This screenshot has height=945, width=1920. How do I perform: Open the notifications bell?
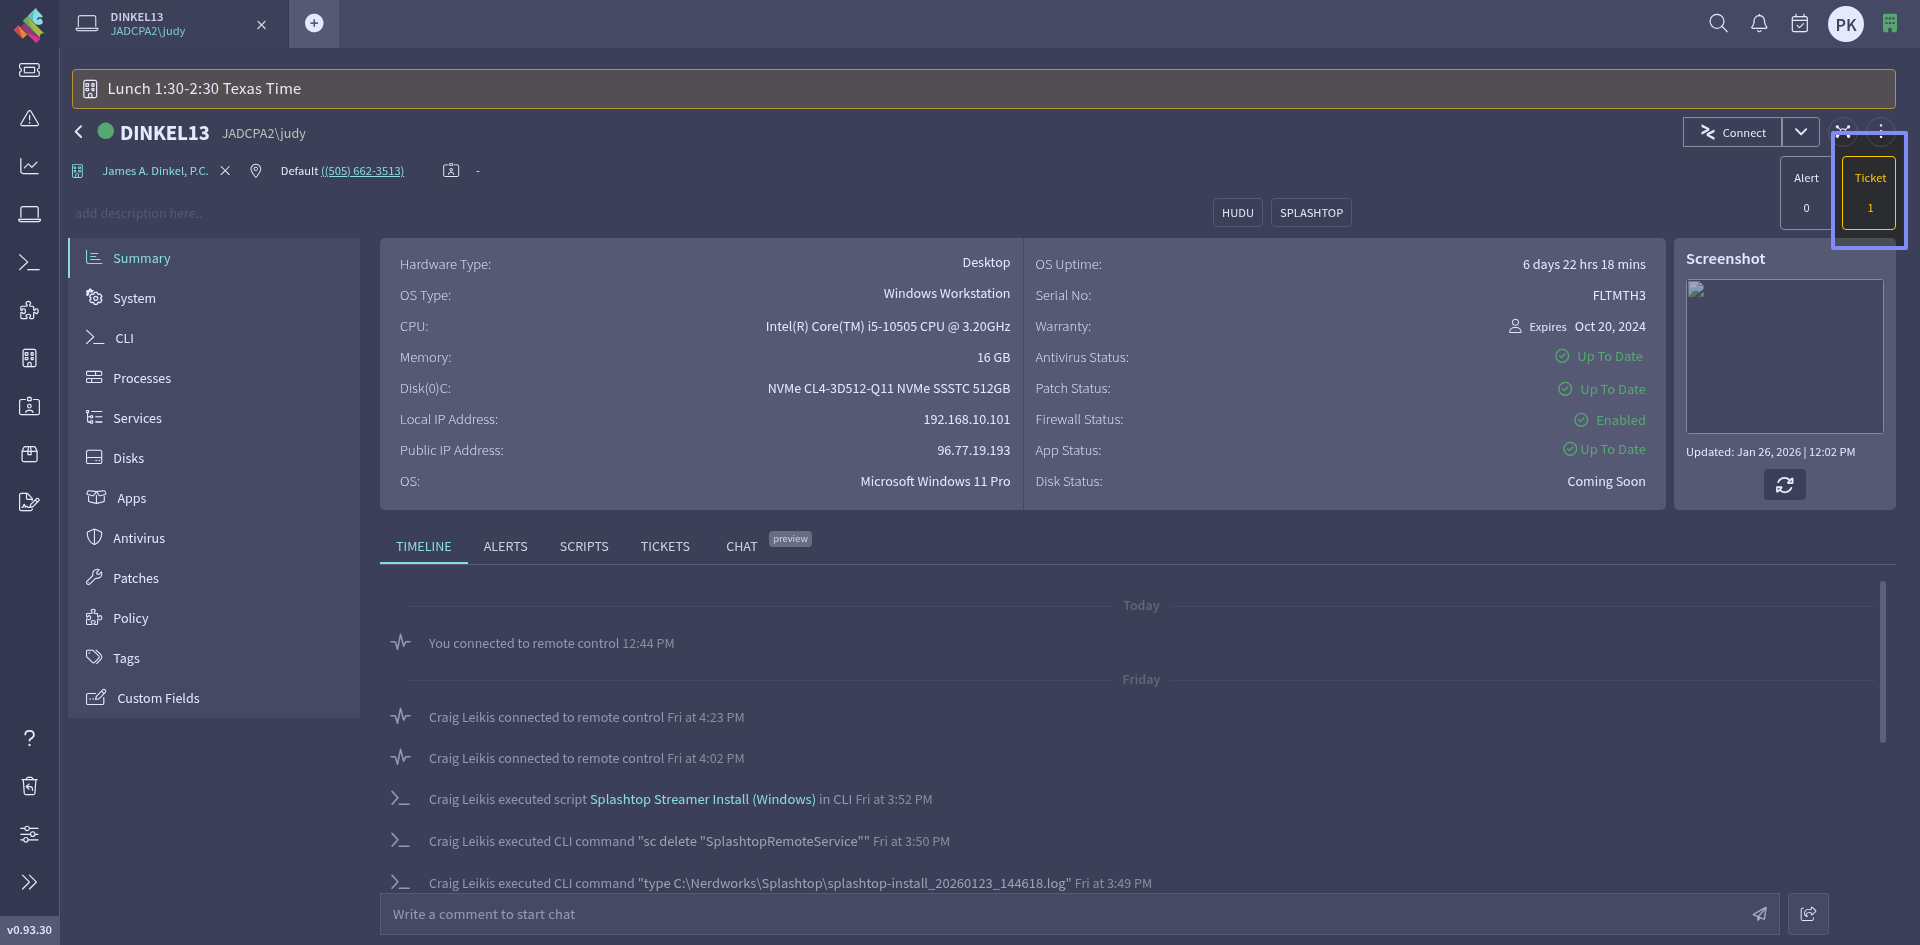pos(1759,23)
